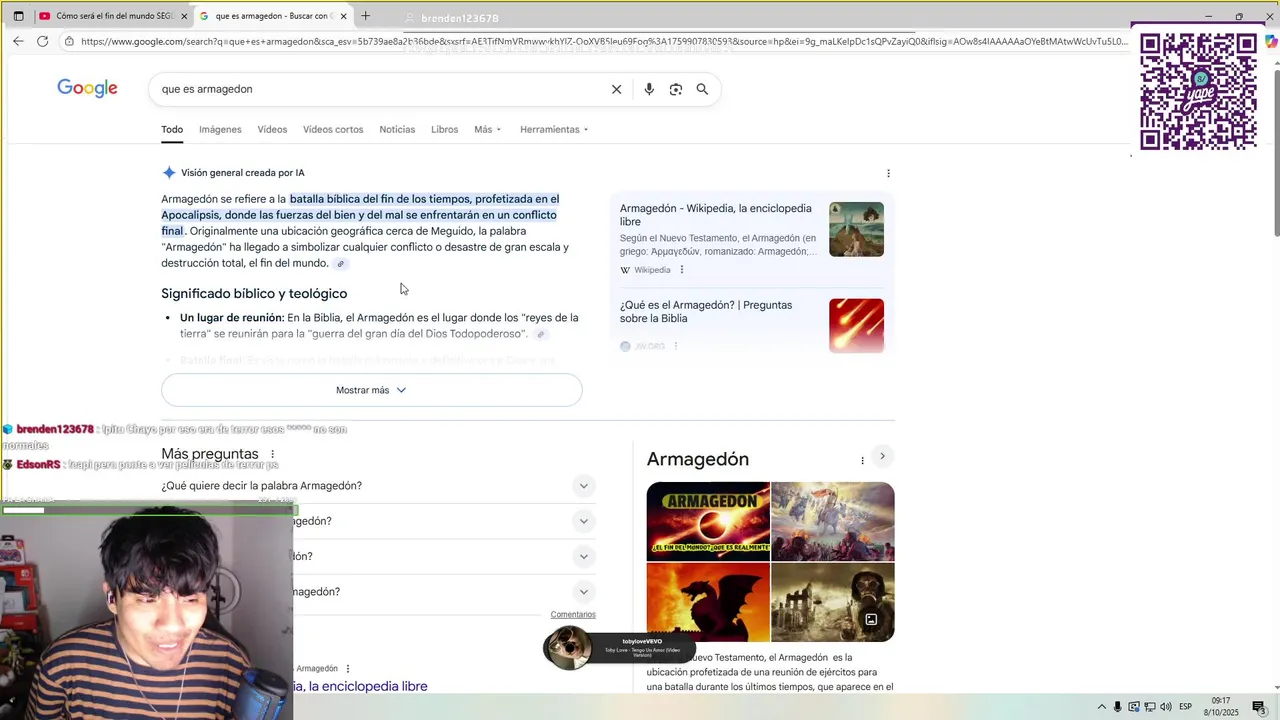Expand third question chevron in Más preguntas
Screen dimensions: 1280x720
point(584,556)
